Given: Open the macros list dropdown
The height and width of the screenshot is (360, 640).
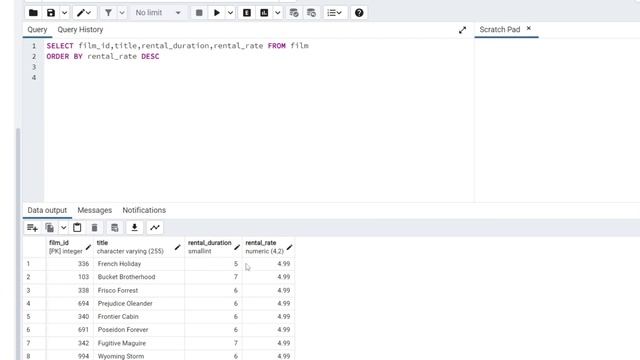Looking at the screenshot, I should coord(335,13).
